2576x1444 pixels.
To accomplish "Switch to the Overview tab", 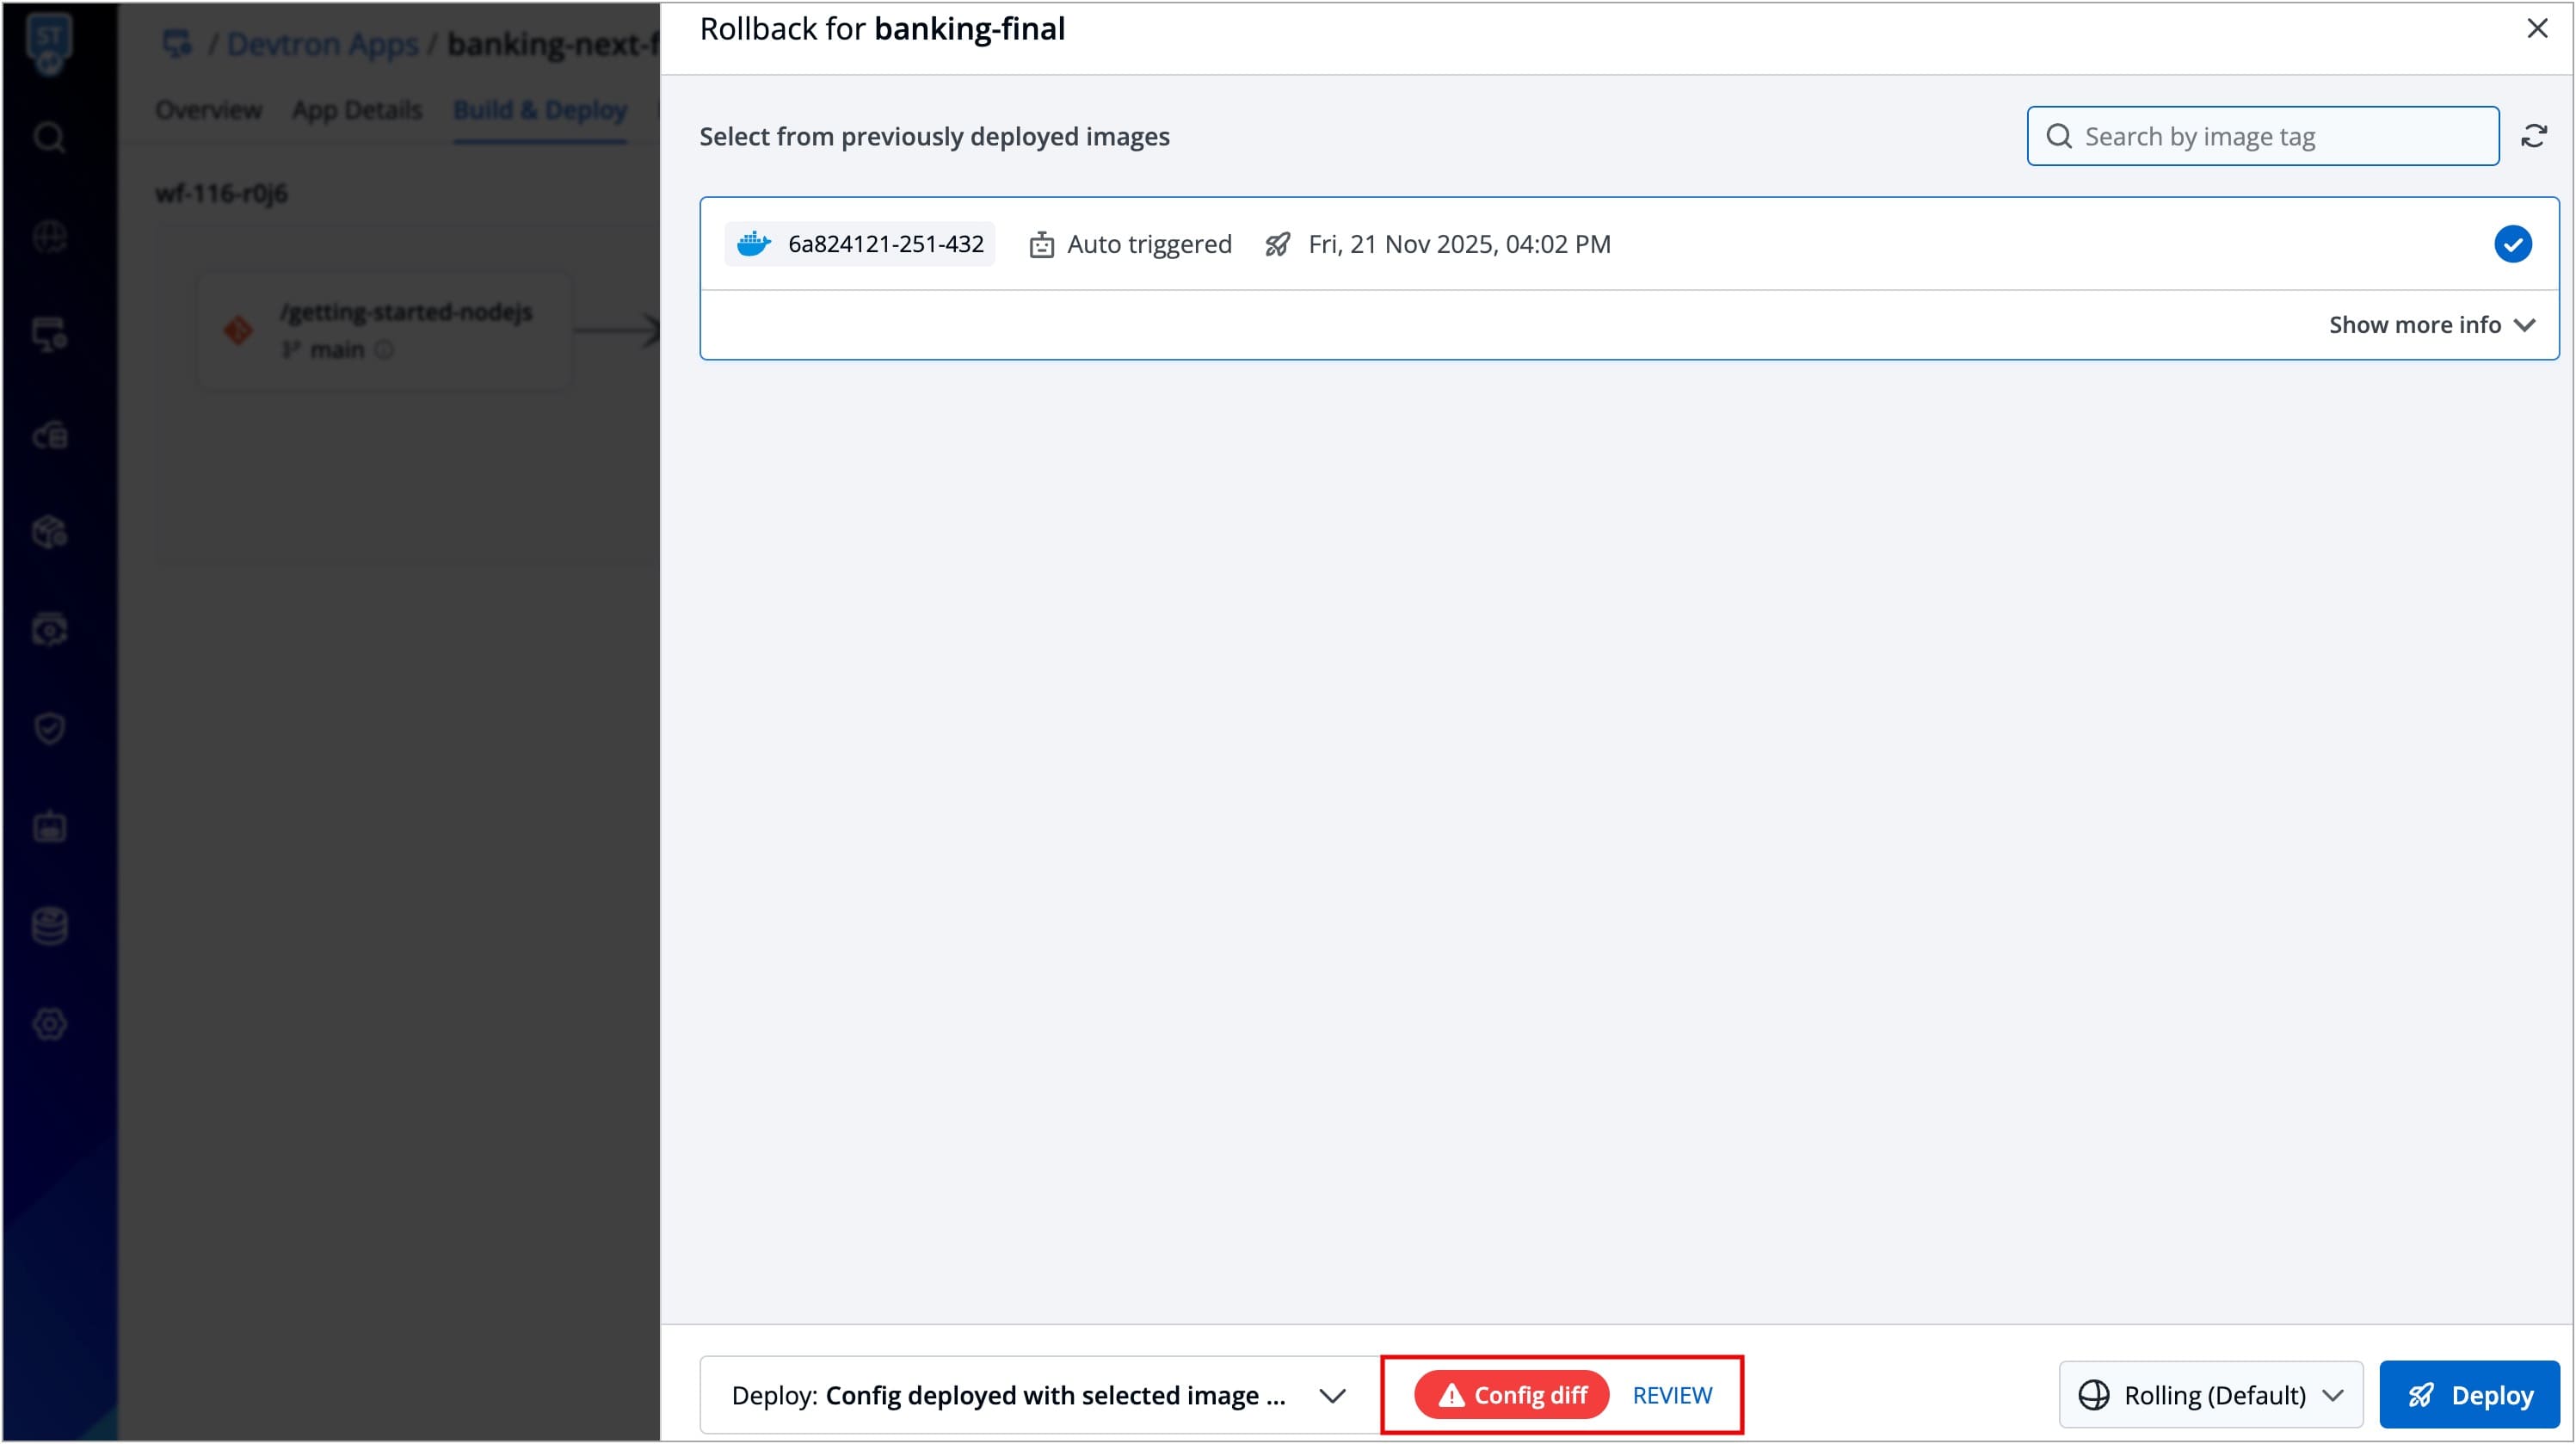I will coord(208,110).
